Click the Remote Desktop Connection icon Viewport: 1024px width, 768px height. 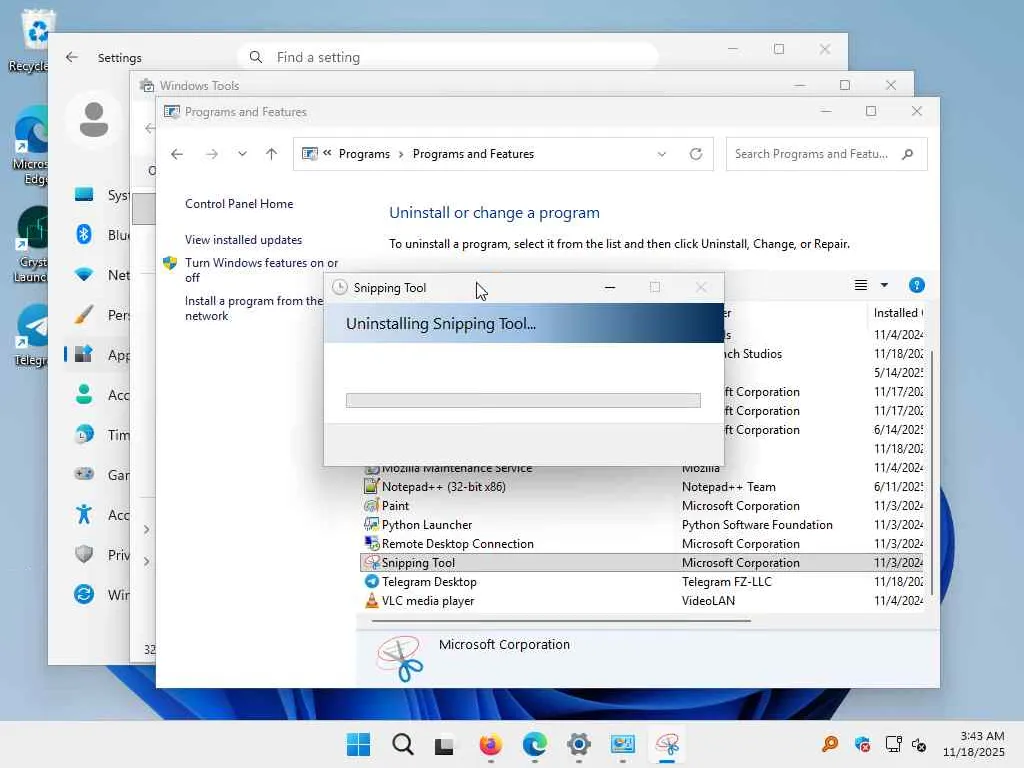click(x=372, y=543)
